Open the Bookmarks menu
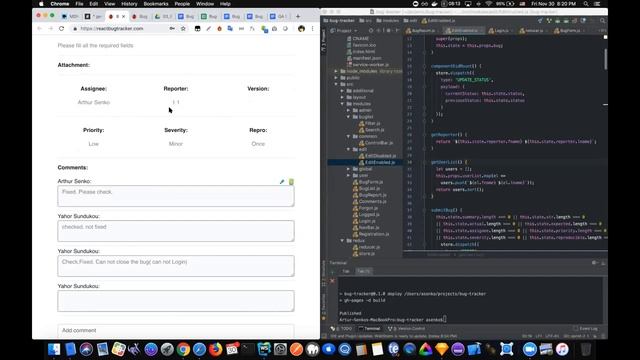The height and width of the screenshot is (360, 640). pos(156,4)
